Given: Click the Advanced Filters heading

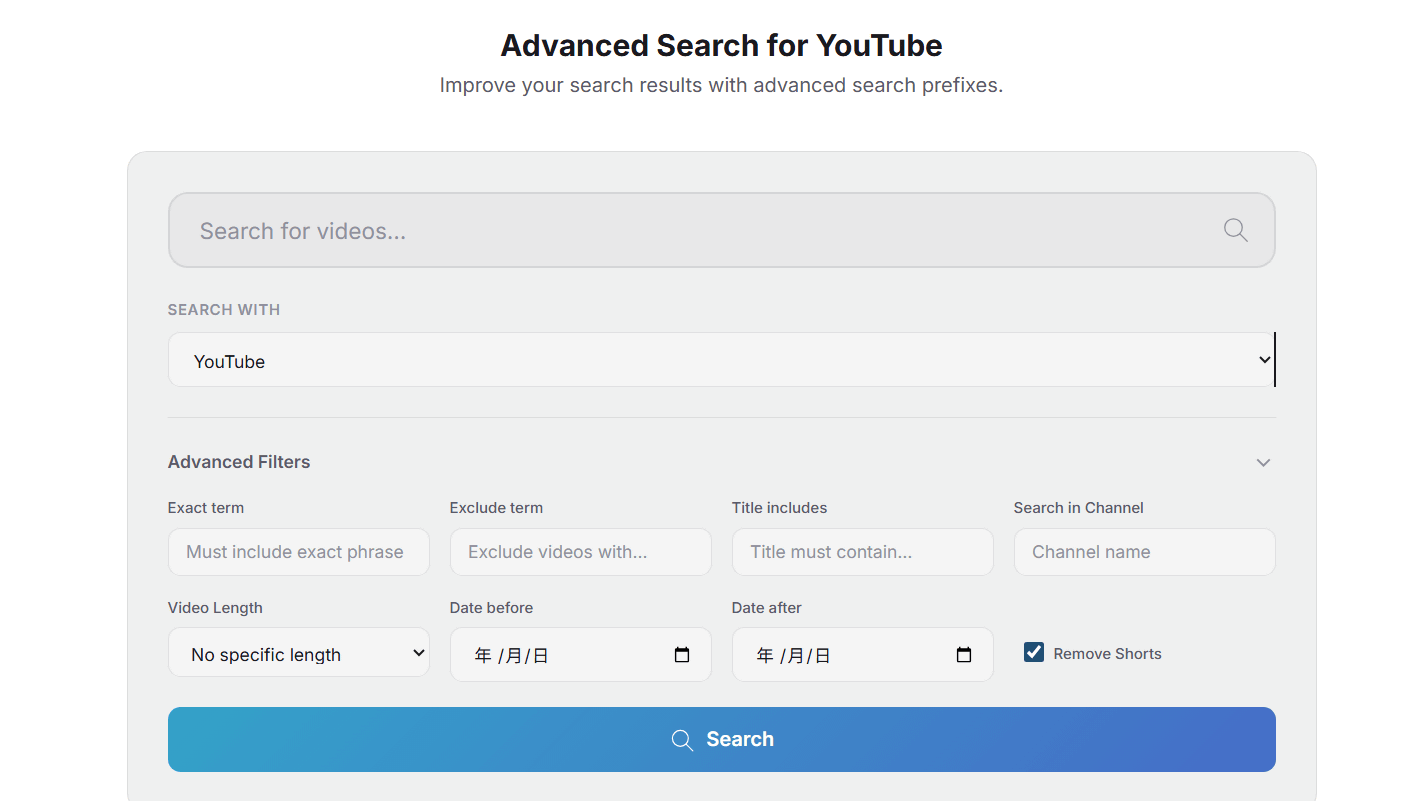Looking at the screenshot, I should [239, 462].
